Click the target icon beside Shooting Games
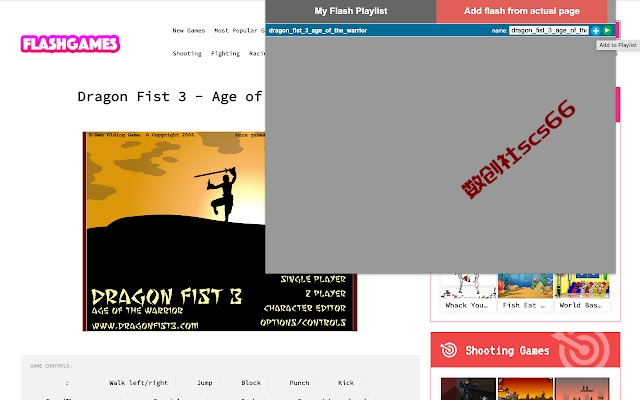 (x=449, y=350)
